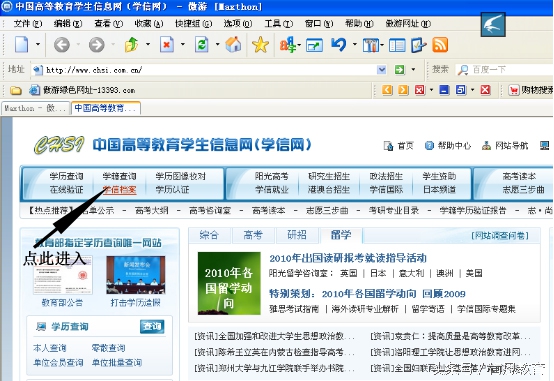Go back with the Back arrow button
Viewport: 554px width, 381px height.
pos(62,45)
